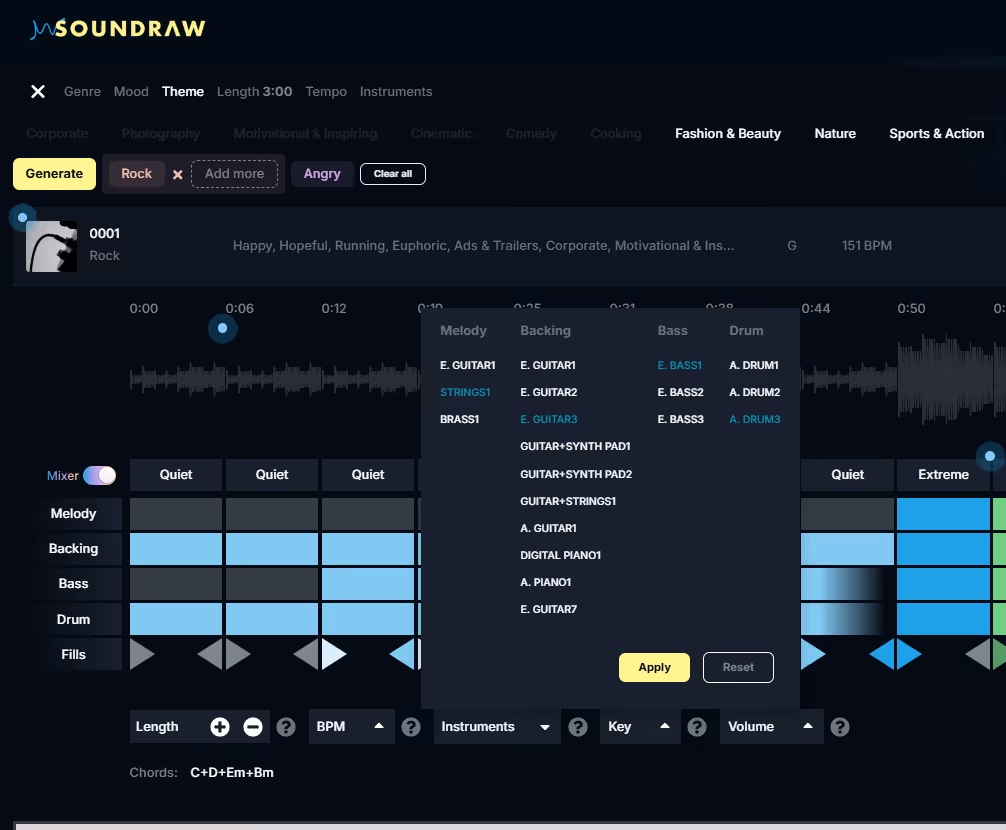
Task: Select E. GUITAR2 backing instrument
Action: [x=549, y=393]
